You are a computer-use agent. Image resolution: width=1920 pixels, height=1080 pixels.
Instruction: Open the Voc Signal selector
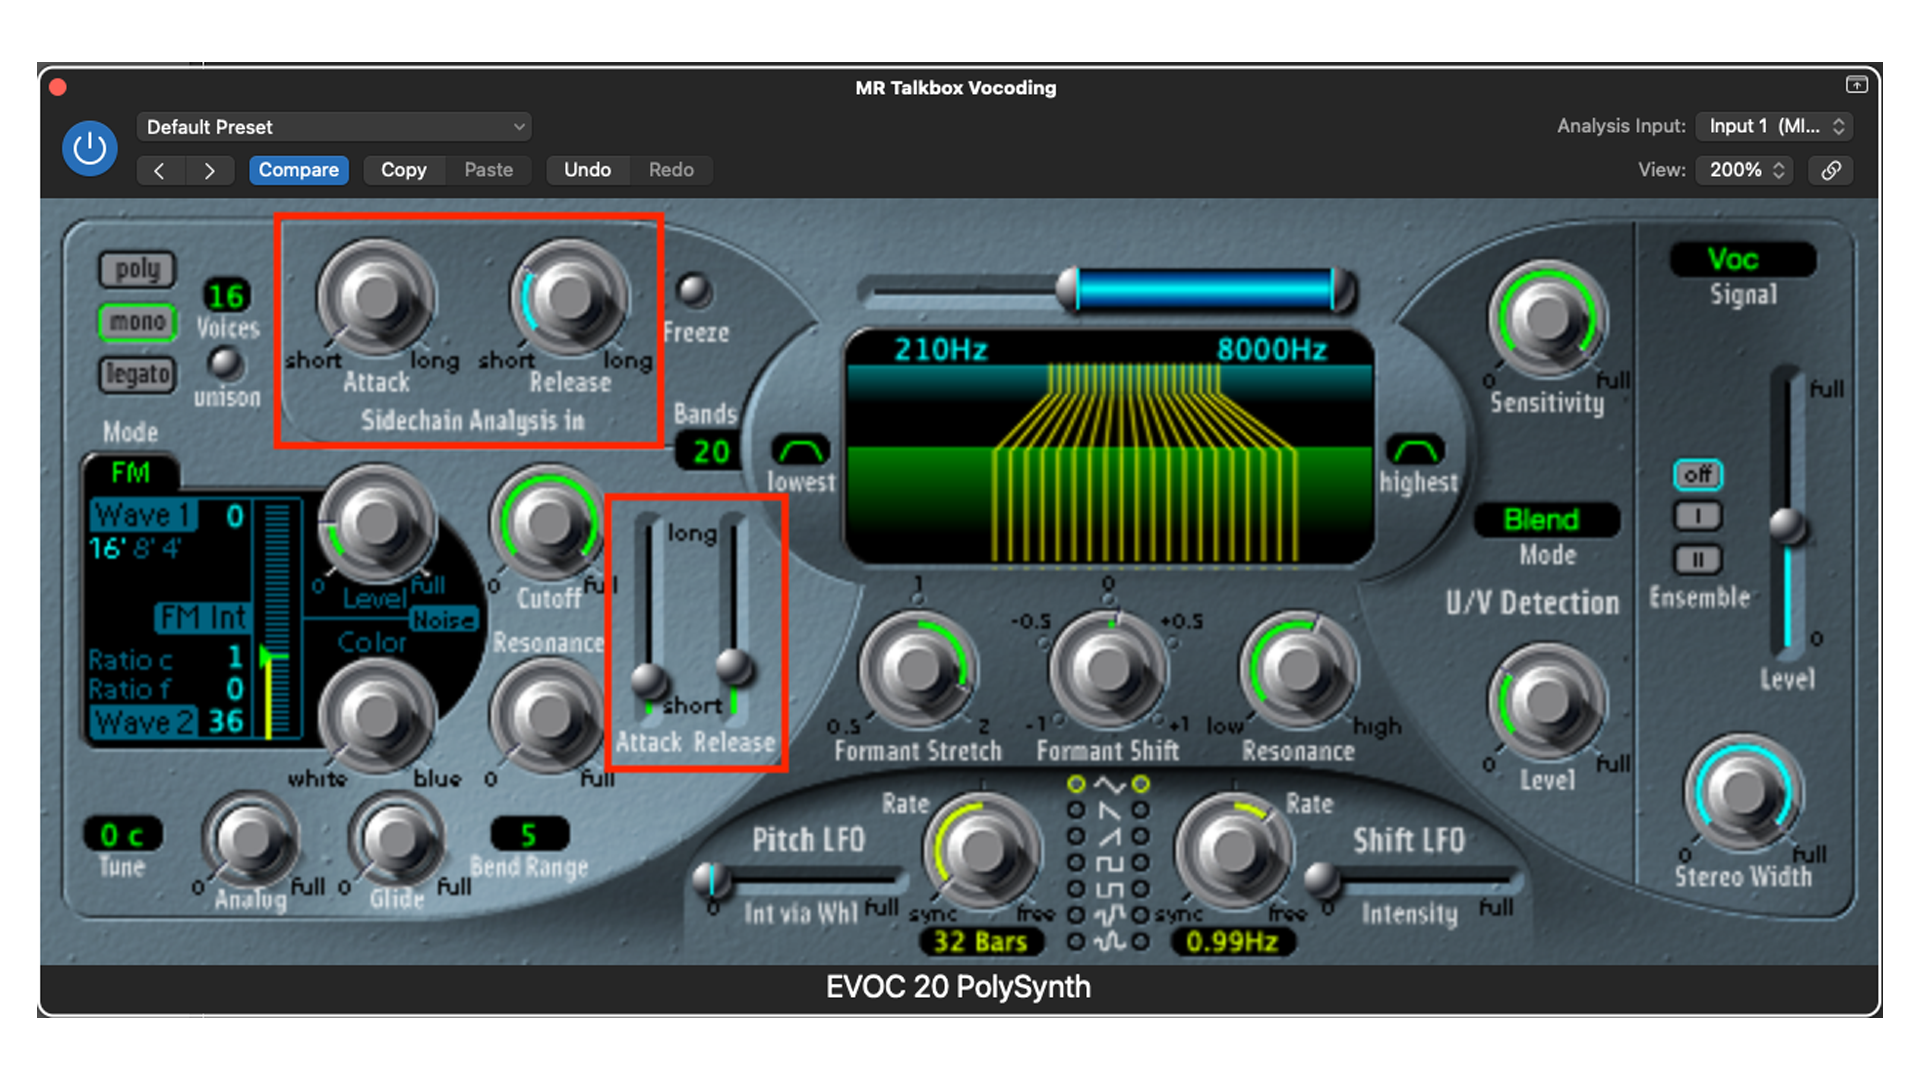[x=1742, y=260]
